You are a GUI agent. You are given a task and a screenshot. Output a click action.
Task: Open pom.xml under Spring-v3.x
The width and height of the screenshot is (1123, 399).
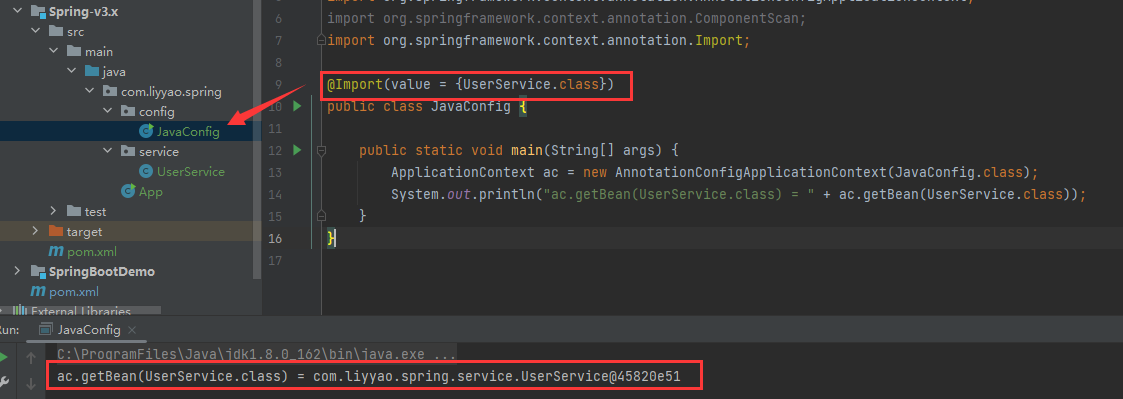point(92,251)
